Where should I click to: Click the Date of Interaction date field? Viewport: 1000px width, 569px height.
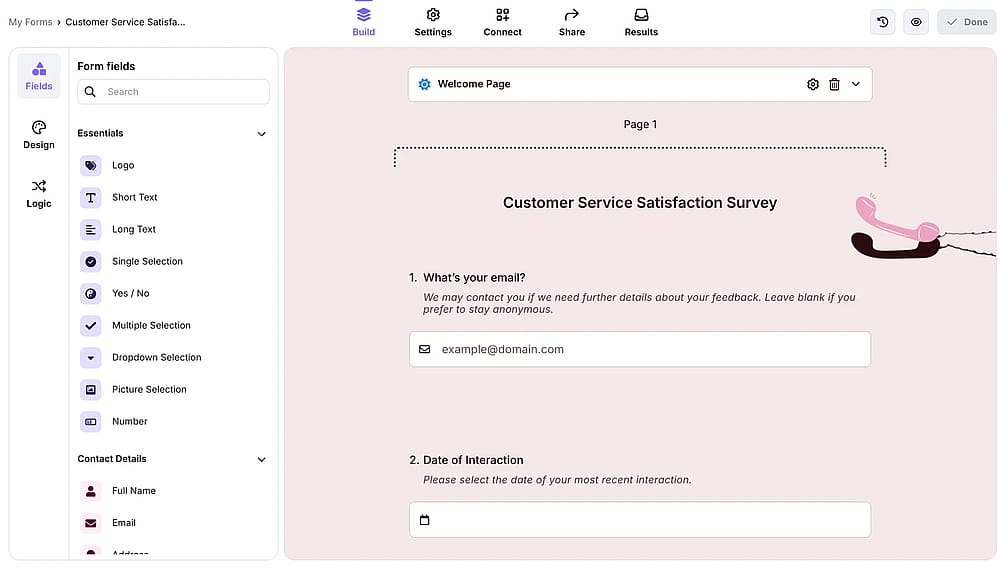point(640,520)
